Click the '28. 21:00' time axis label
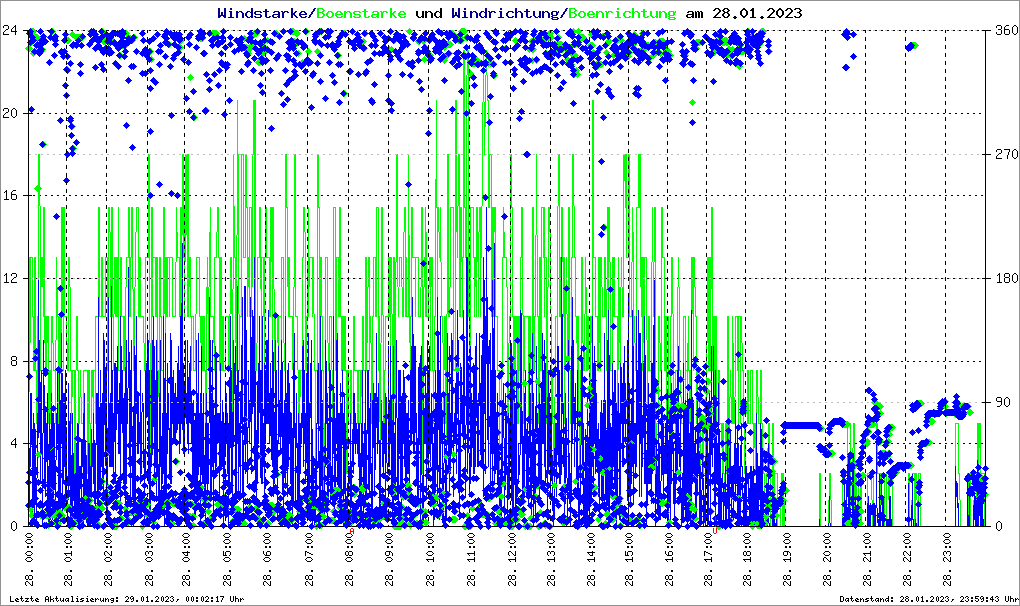 point(867,559)
